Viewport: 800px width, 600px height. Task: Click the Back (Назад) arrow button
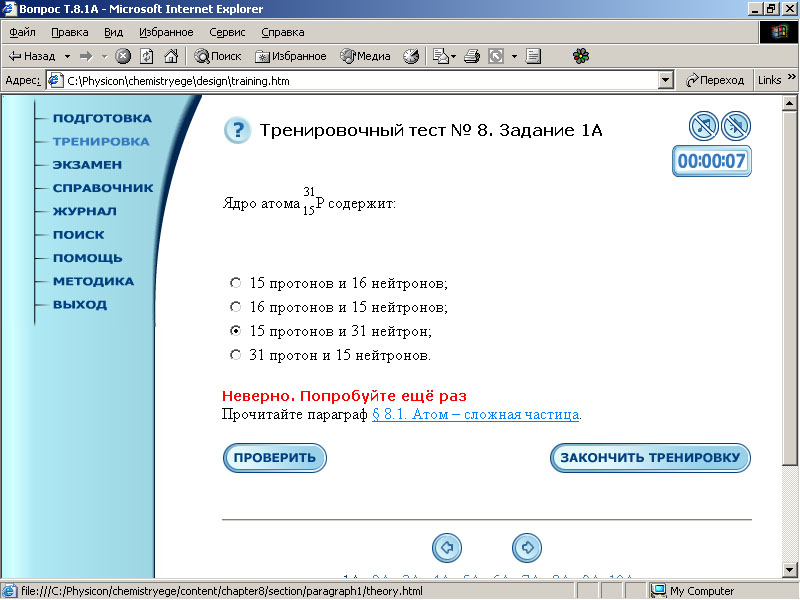click(32, 56)
